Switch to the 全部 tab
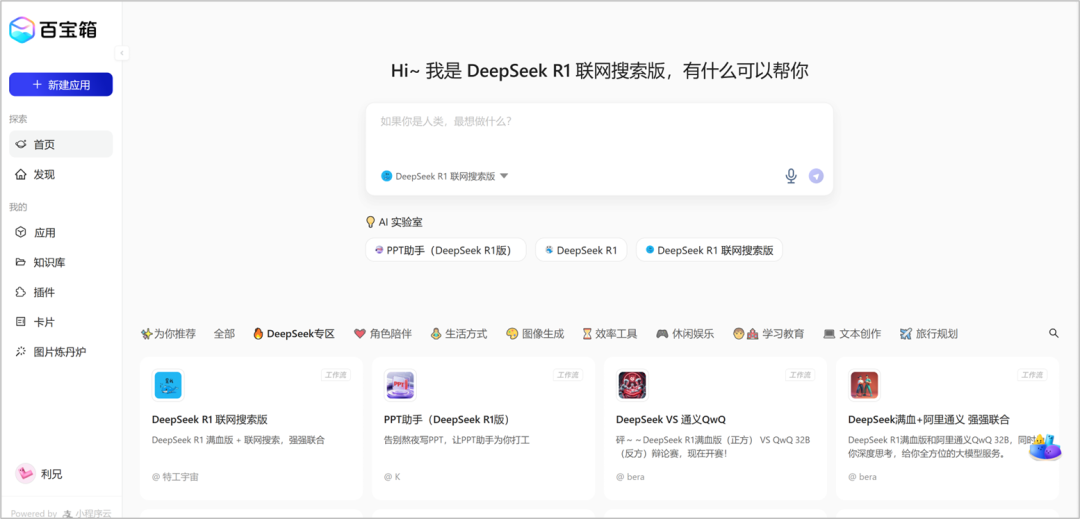Screen dimensions: 1080x519 (x=224, y=334)
